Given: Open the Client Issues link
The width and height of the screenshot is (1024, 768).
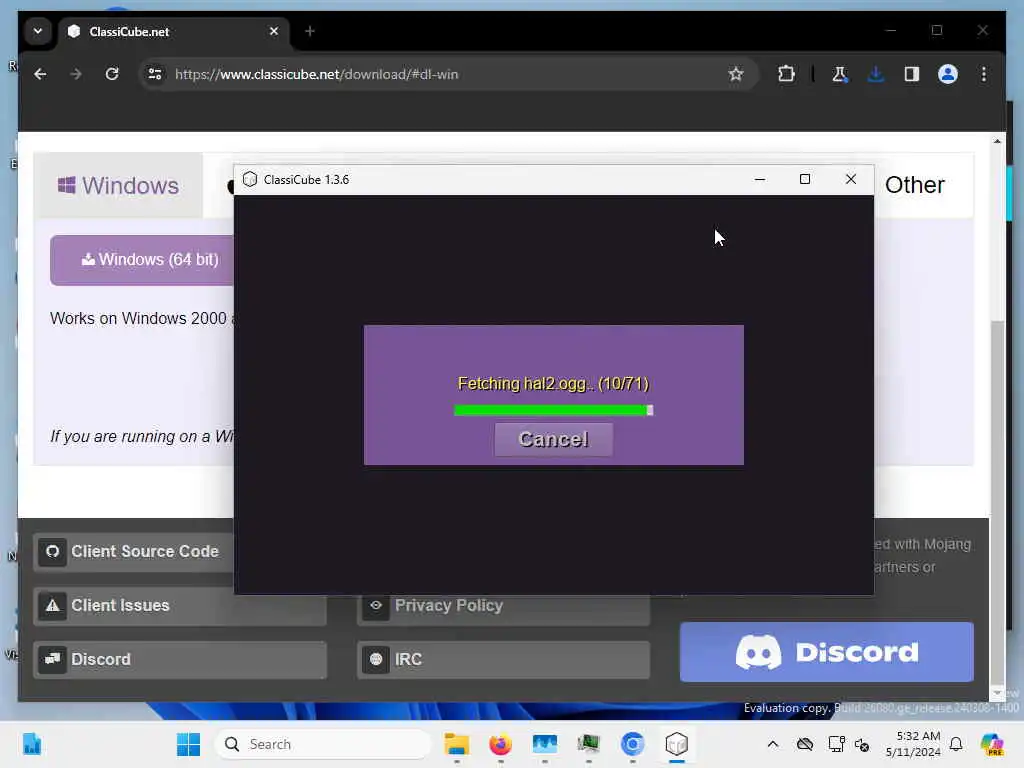Looking at the screenshot, I should 180,605.
